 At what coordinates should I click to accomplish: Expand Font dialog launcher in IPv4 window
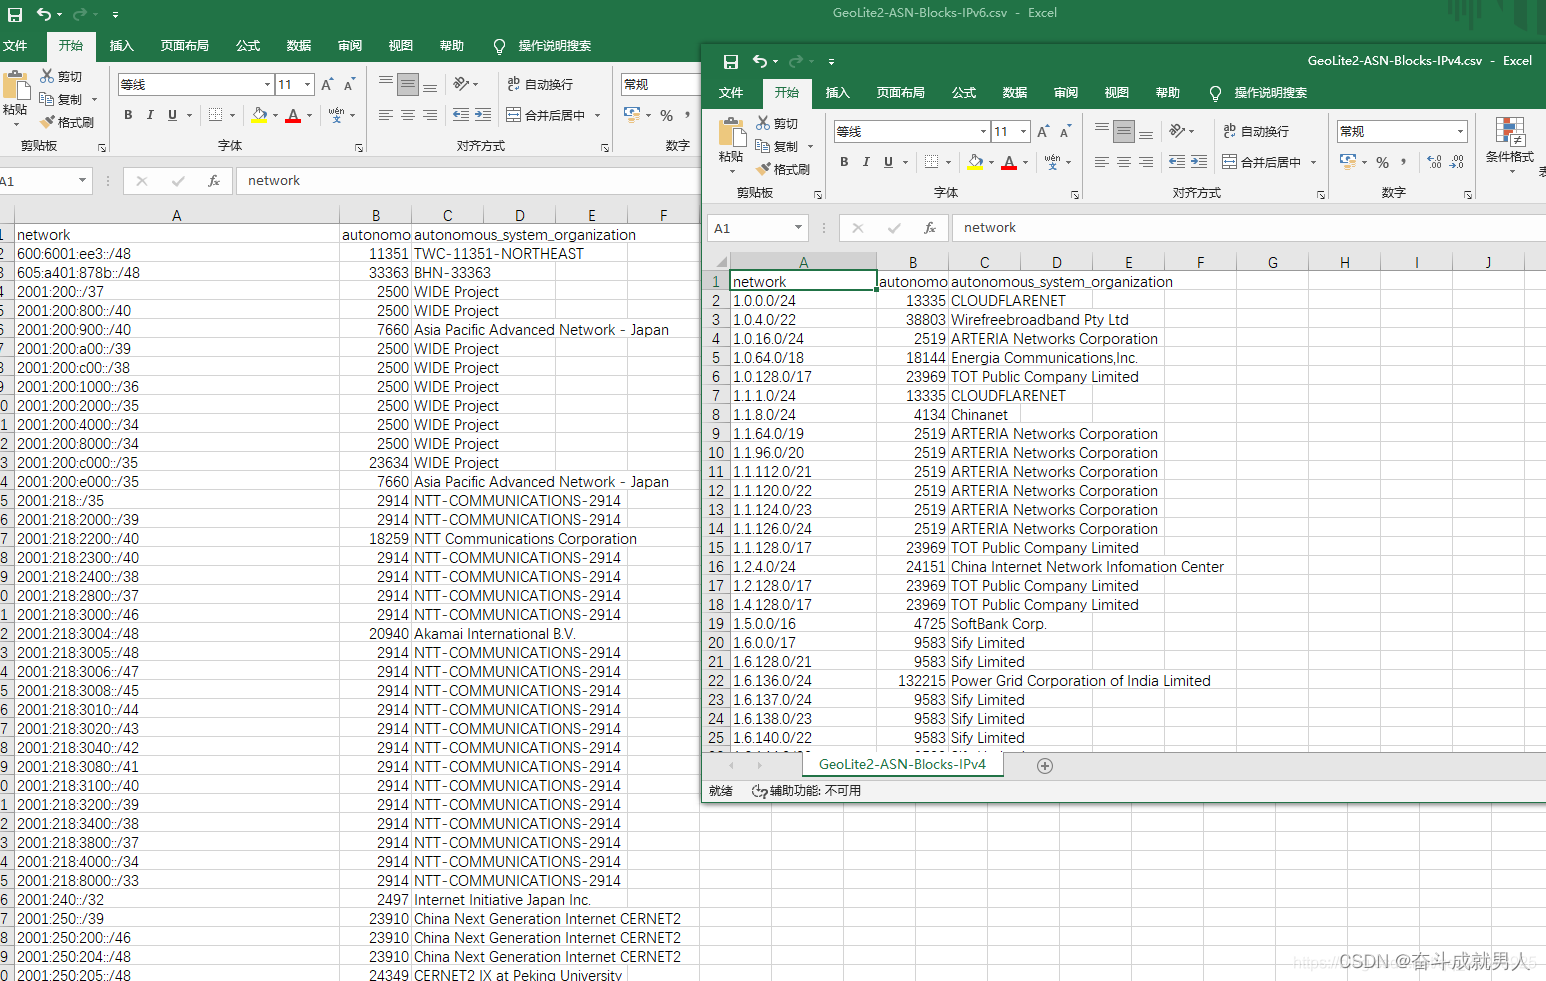click(1075, 194)
